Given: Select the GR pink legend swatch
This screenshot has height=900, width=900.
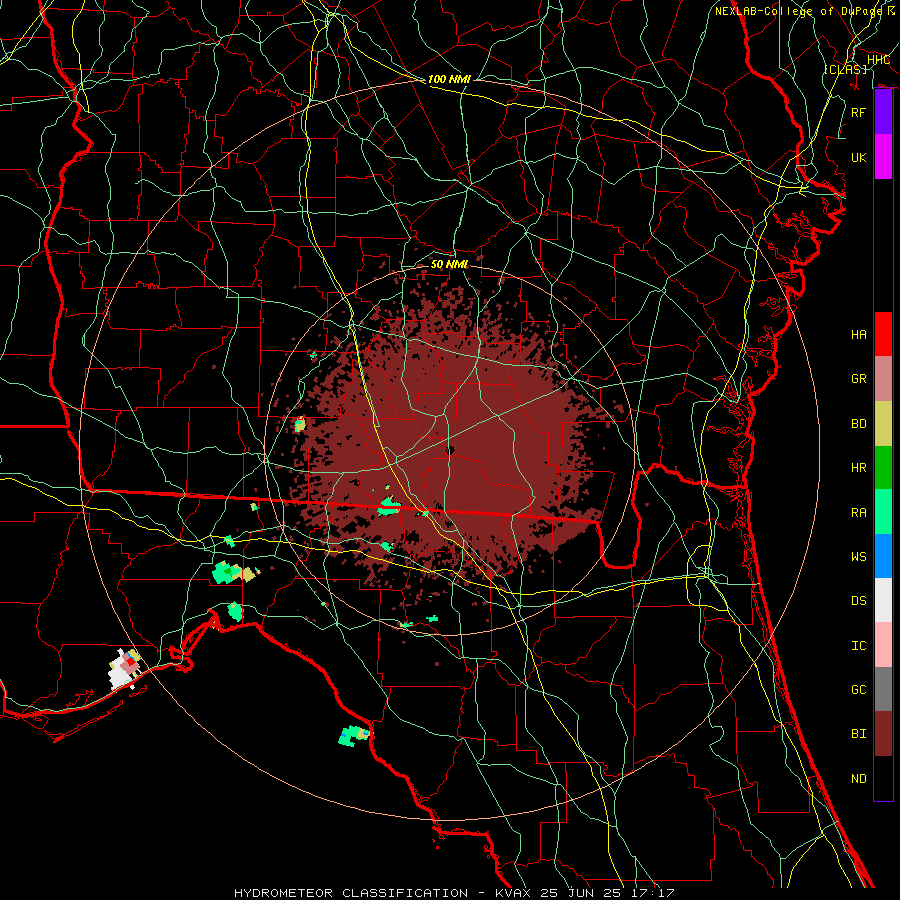Looking at the screenshot, I should [883, 379].
